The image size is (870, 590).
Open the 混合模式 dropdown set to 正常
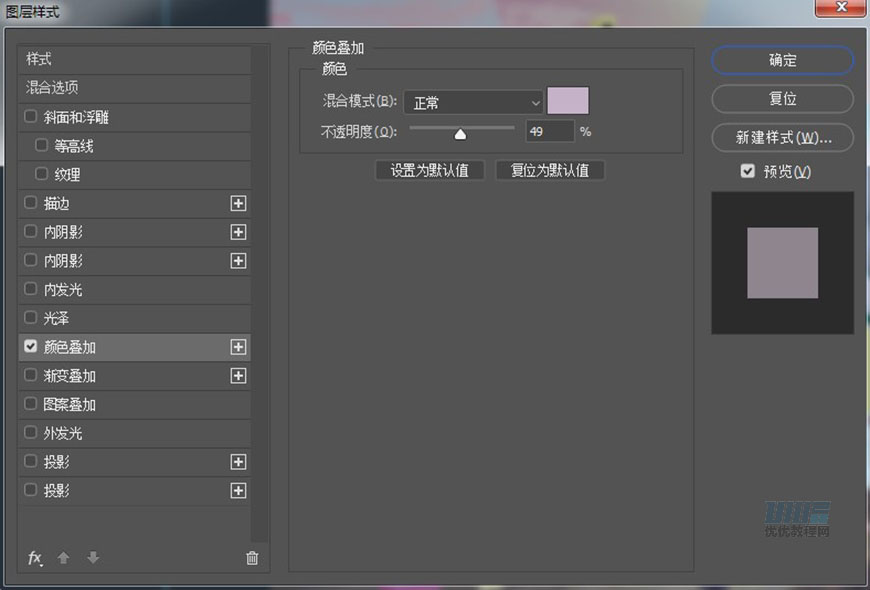click(x=473, y=102)
